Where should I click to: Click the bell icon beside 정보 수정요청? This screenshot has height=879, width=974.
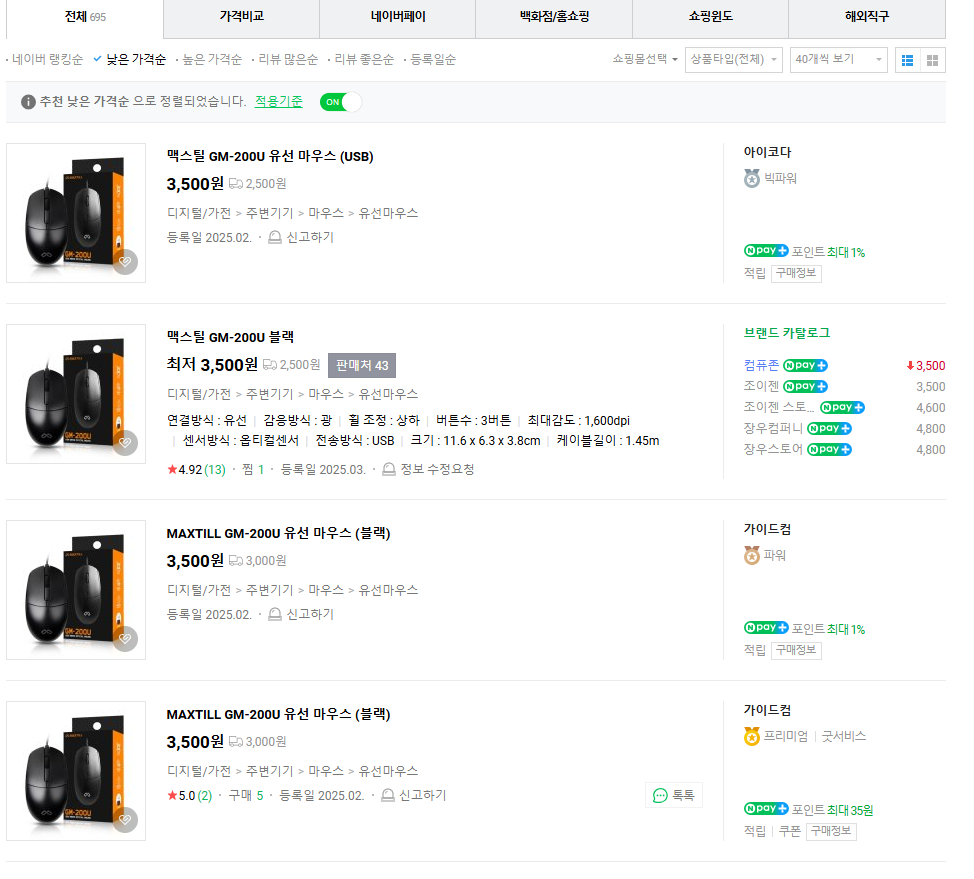[389, 470]
